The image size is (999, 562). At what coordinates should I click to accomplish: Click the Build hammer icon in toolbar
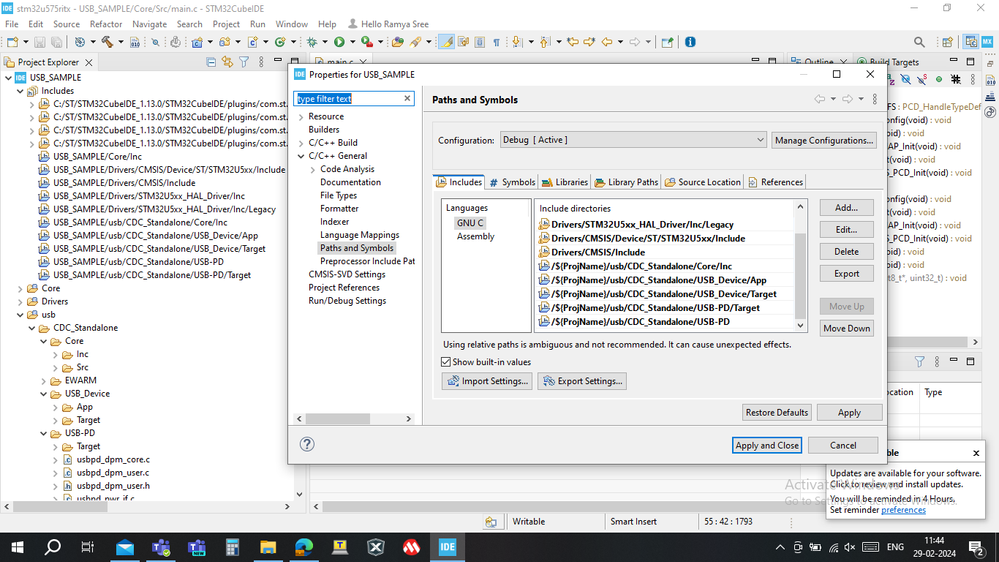[106, 42]
